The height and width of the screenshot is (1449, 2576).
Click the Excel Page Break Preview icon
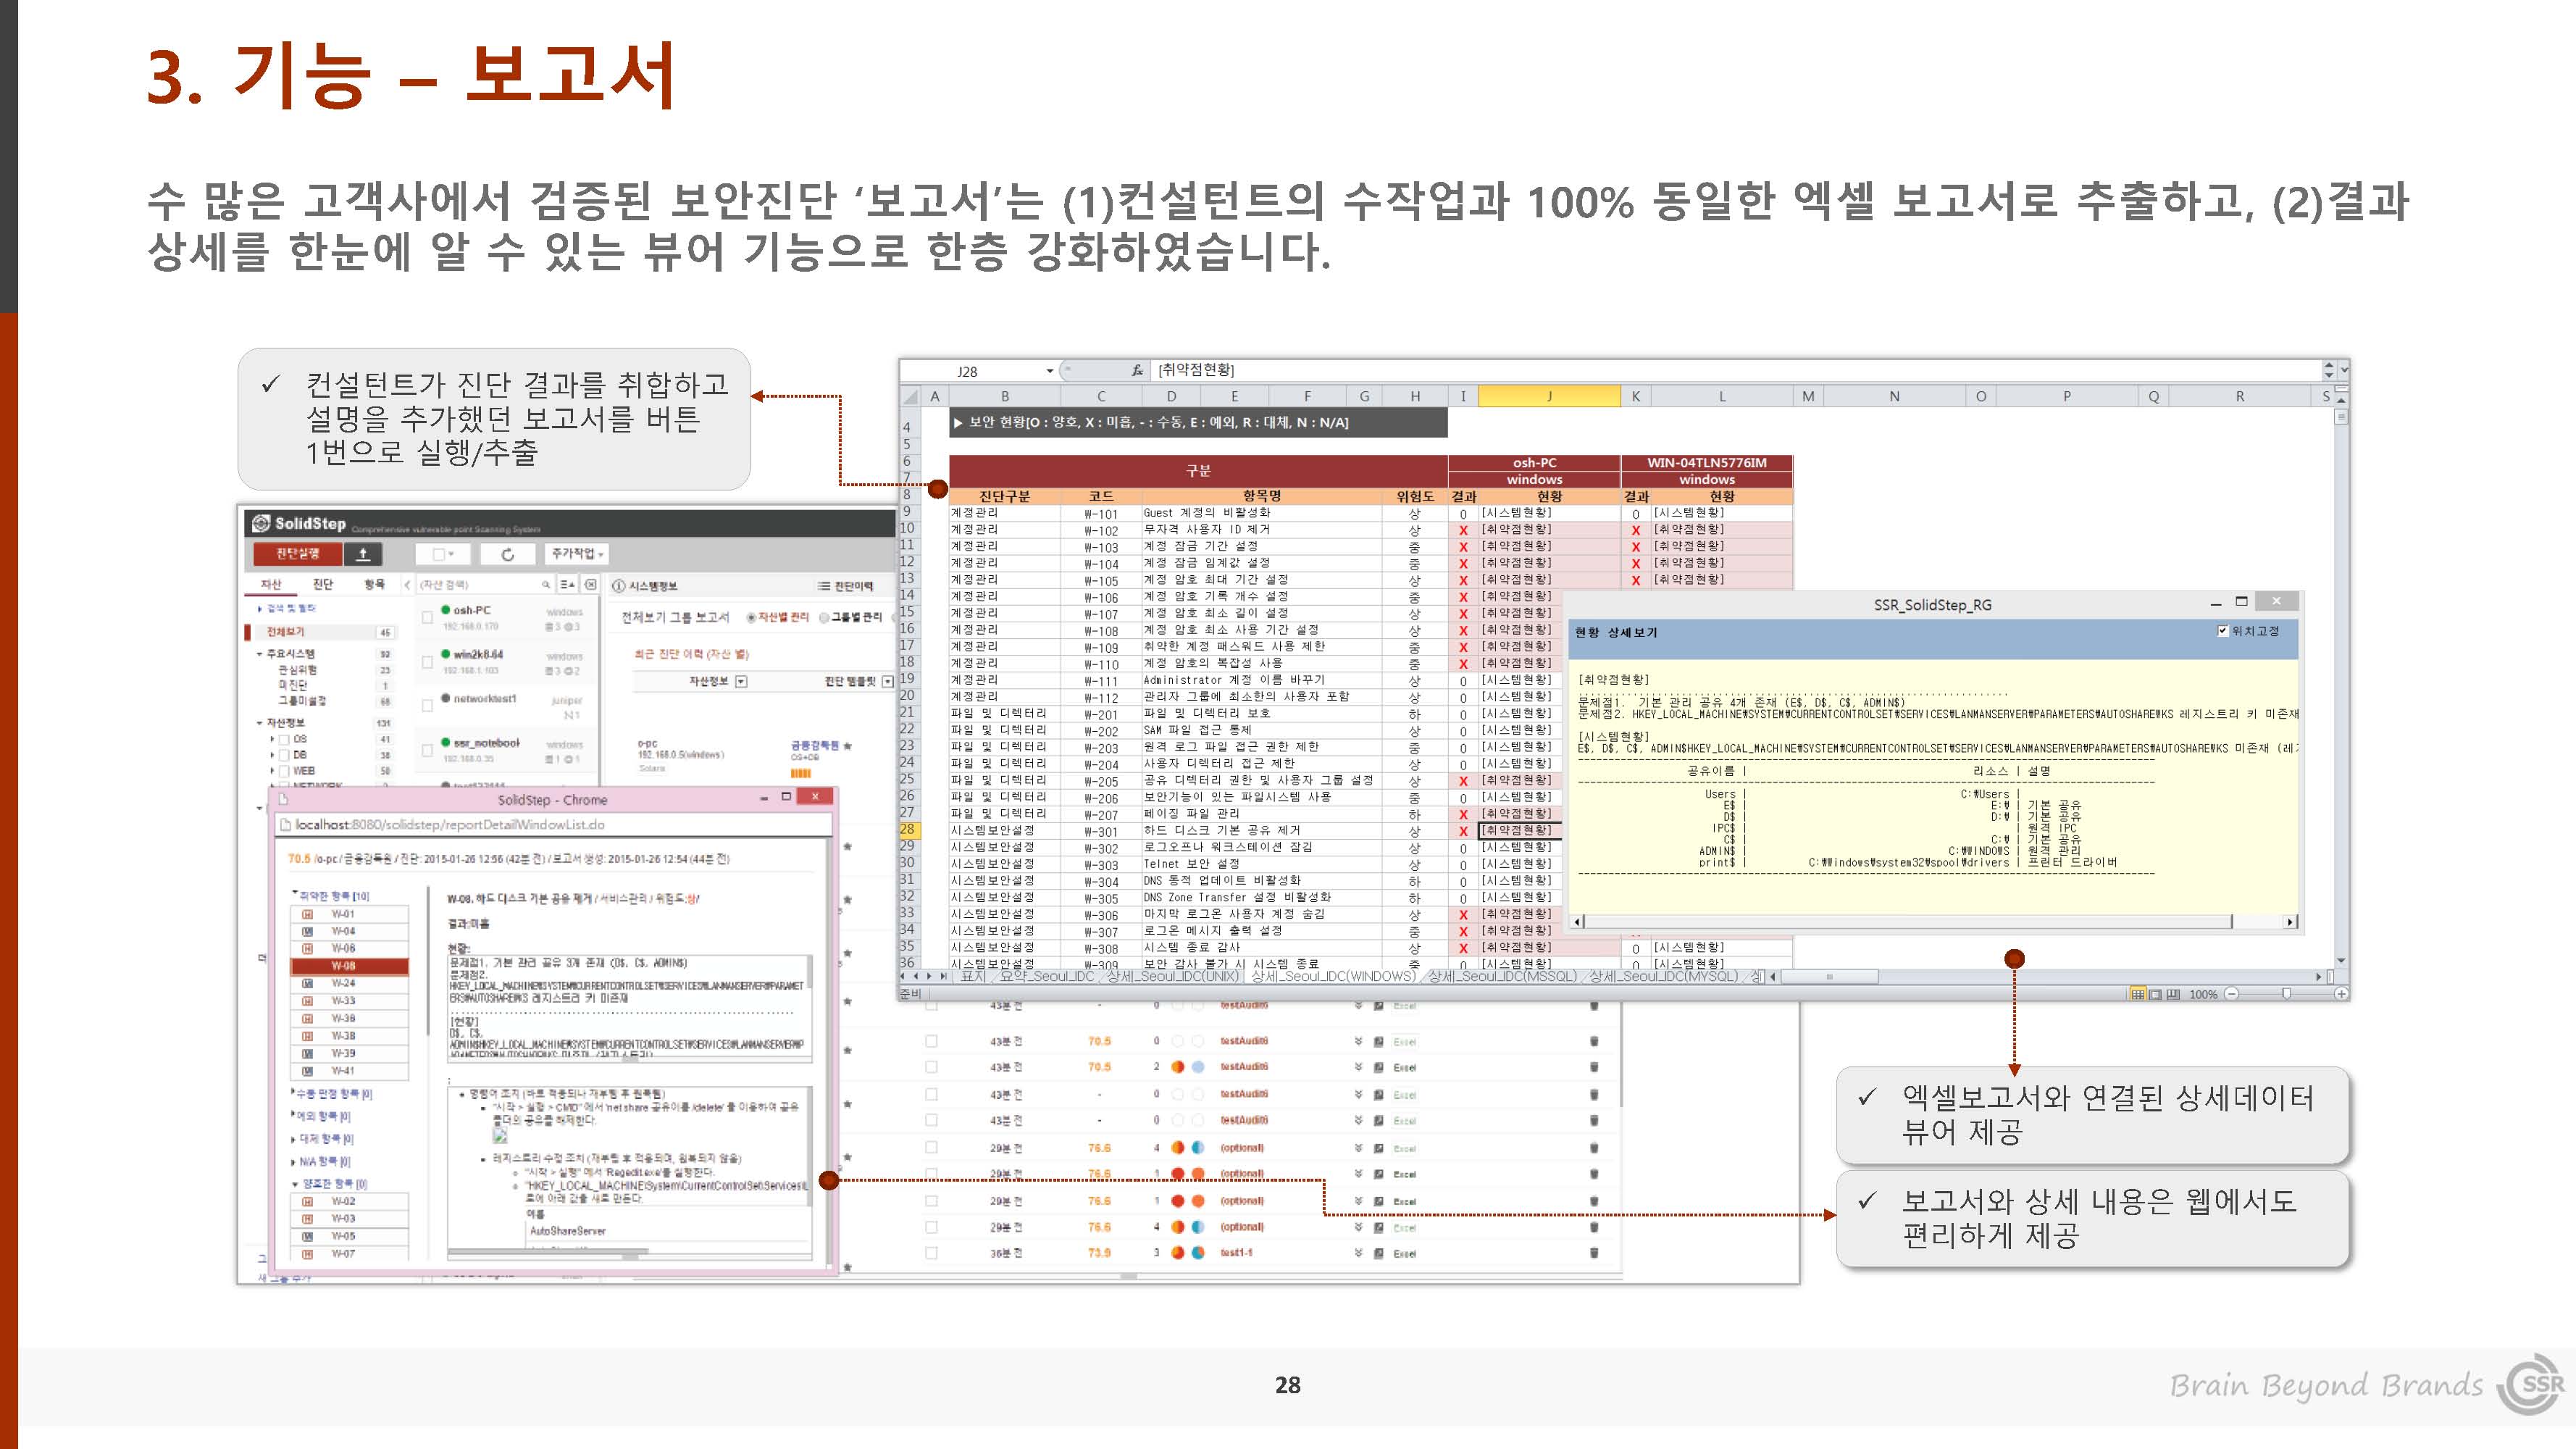tap(2173, 995)
